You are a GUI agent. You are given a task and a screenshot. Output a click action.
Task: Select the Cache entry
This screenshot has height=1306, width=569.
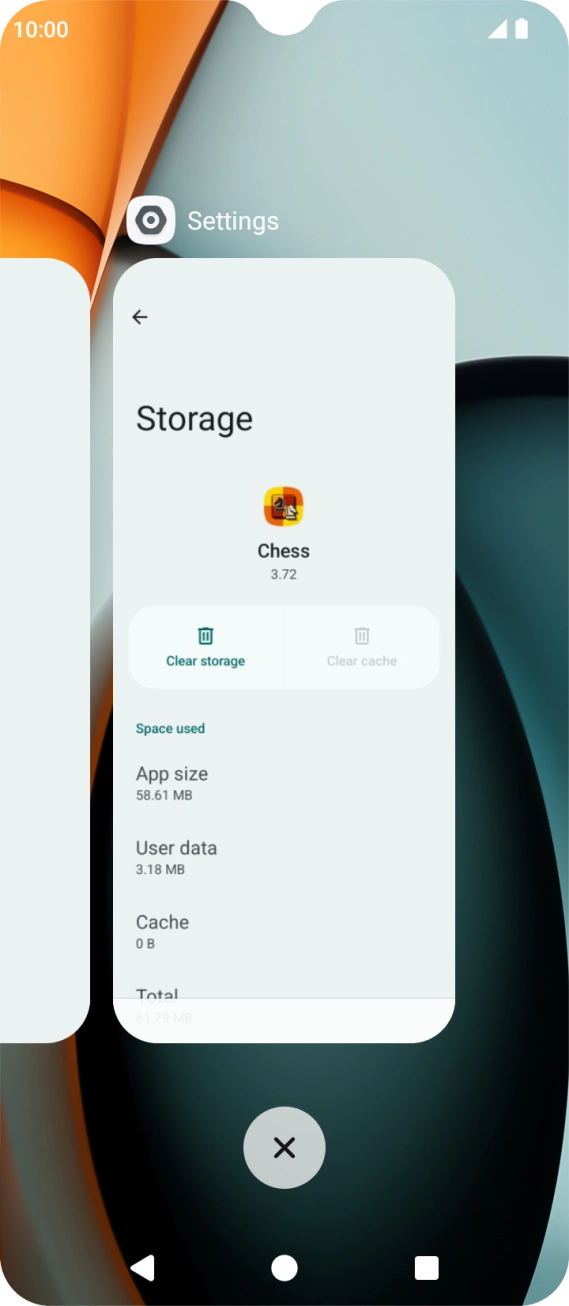click(284, 932)
